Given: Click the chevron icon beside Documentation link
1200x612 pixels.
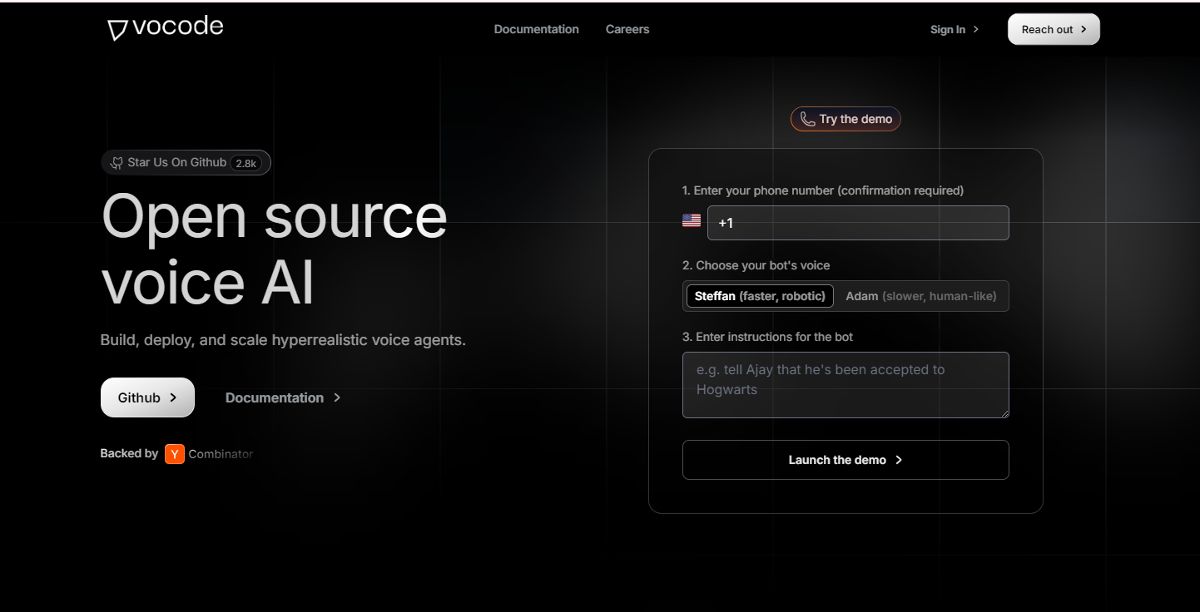Looking at the screenshot, I should [x=337, y=397].
